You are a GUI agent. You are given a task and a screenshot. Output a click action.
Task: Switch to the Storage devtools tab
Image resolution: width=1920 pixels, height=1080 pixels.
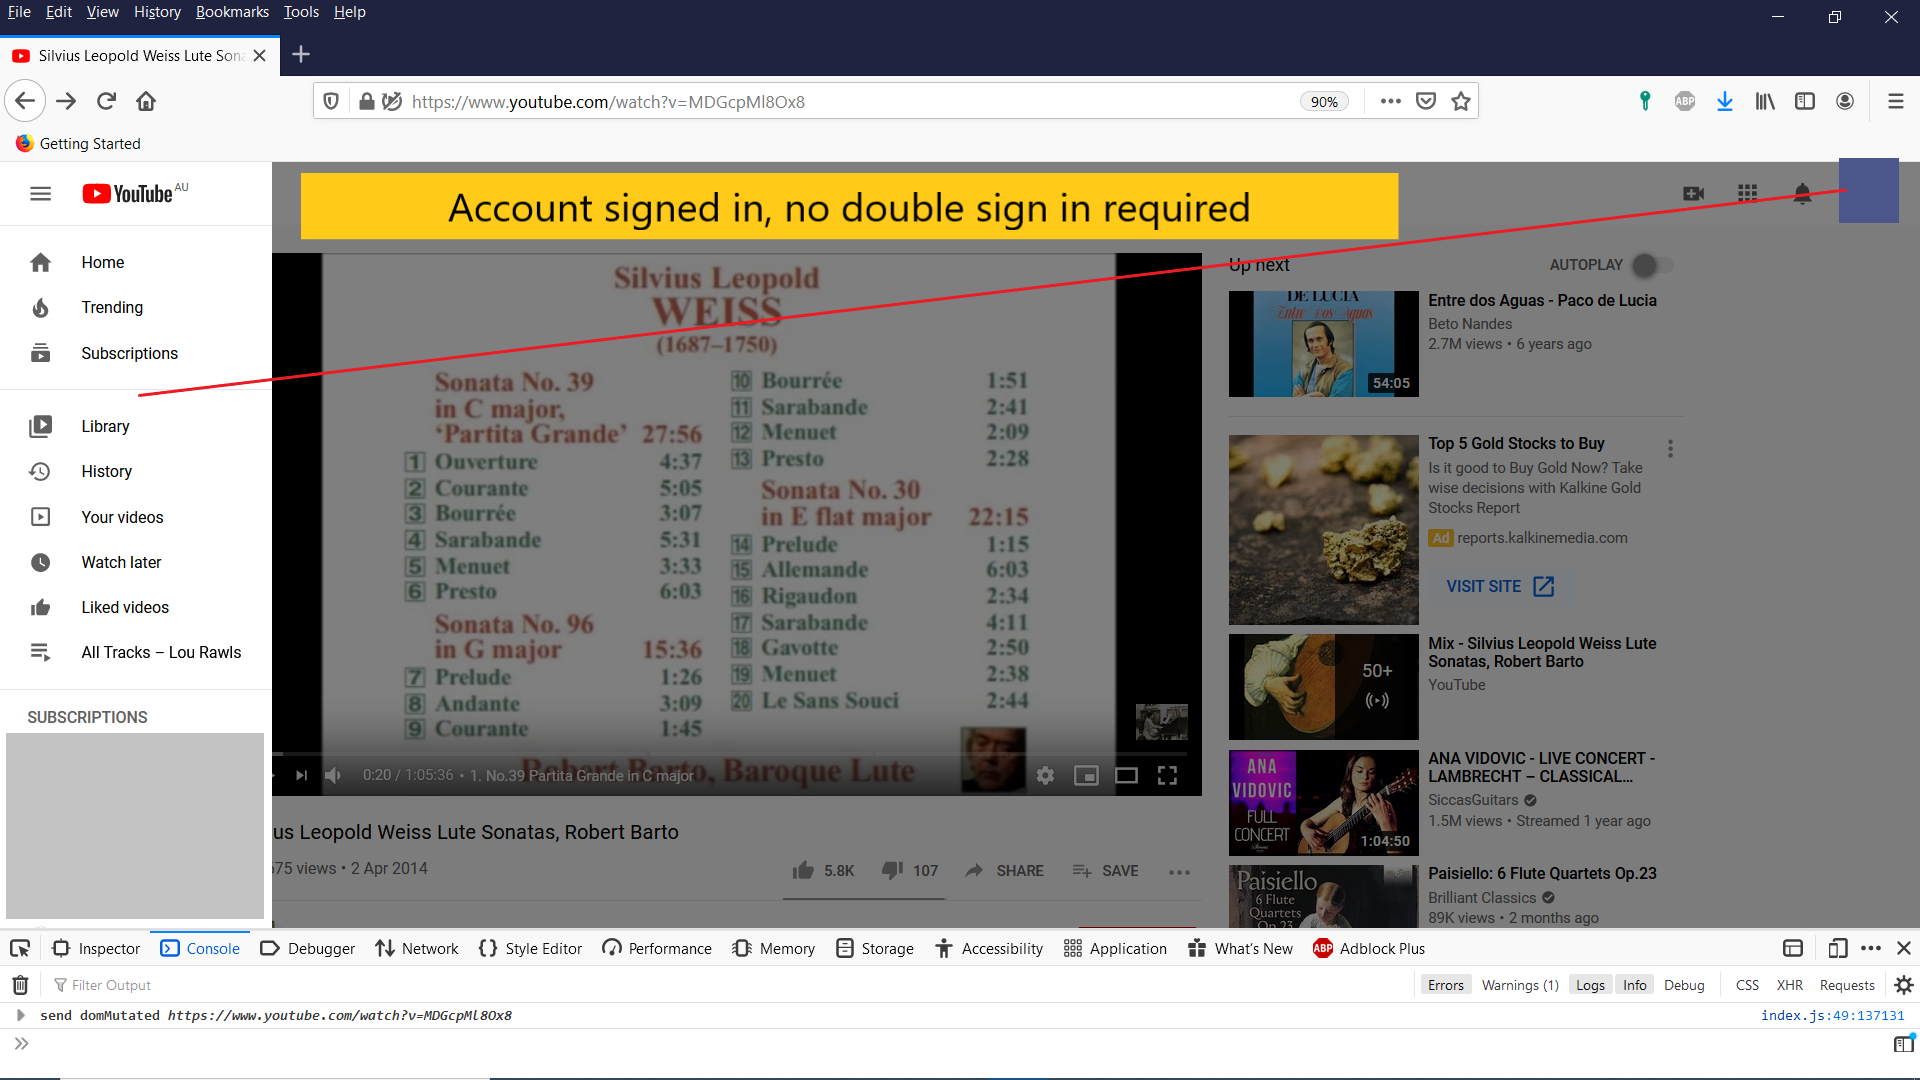tap(875, 948)
